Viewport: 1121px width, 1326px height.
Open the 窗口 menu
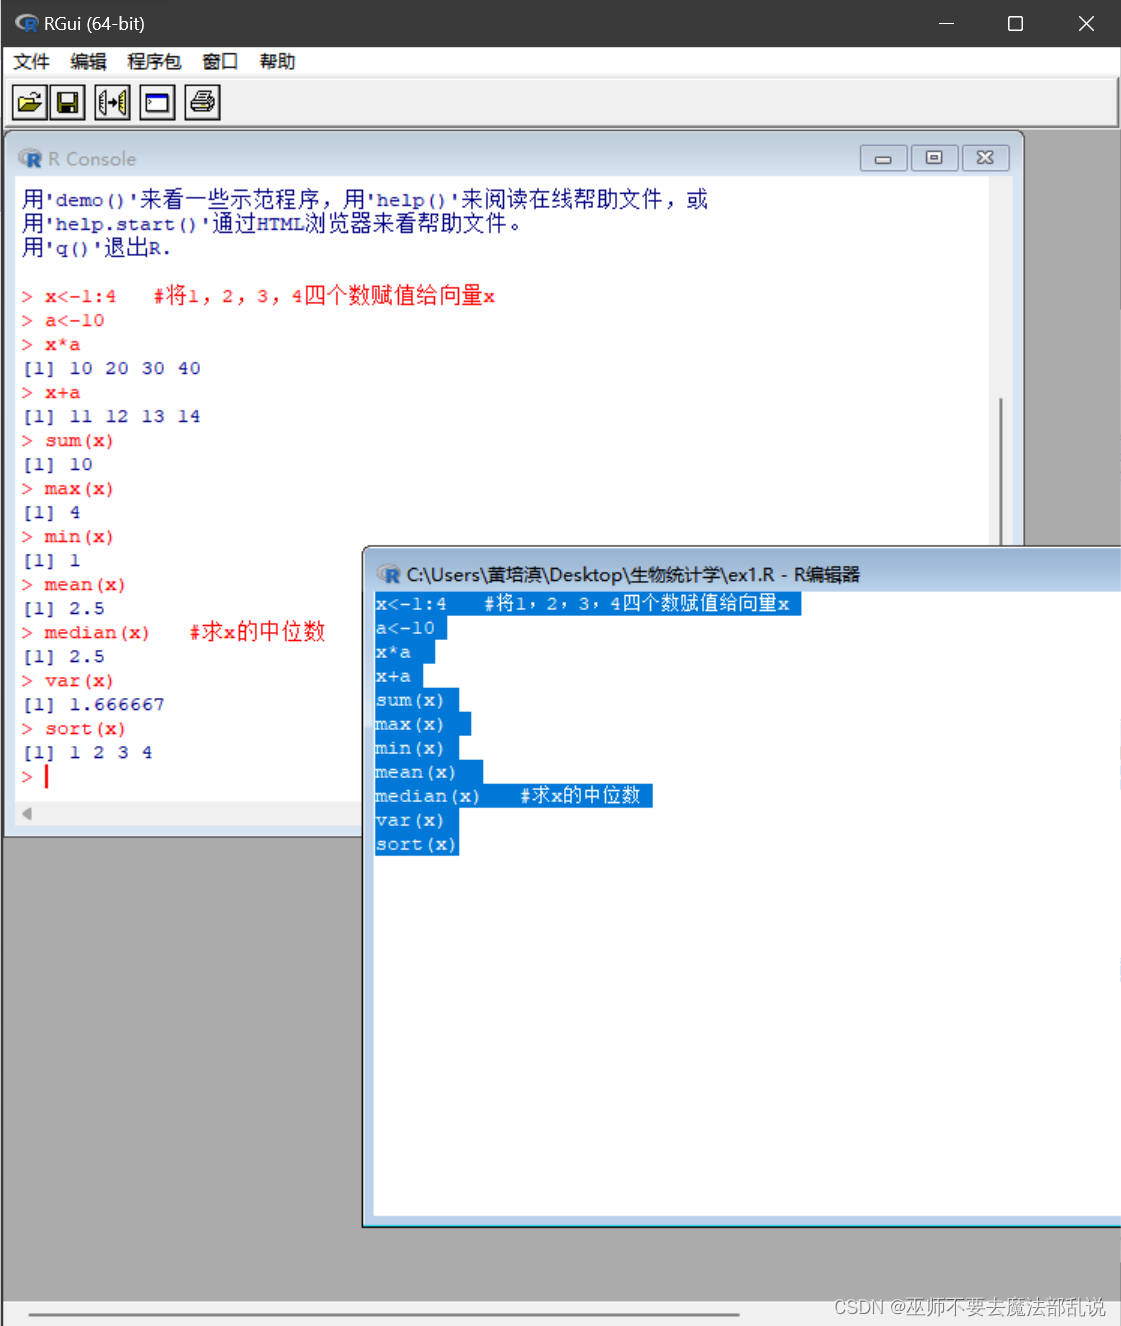tap(220, 62)
